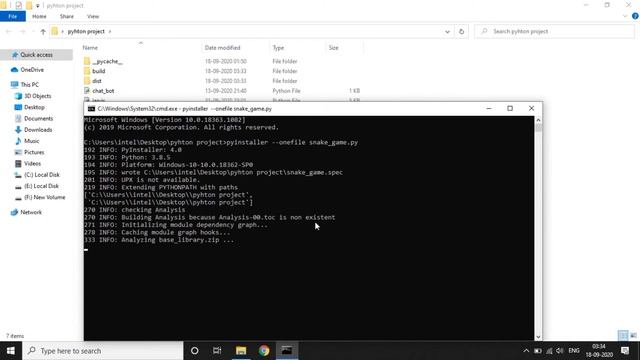Refresh the python project folder
The image size is (640, 360).
point(461,31)
